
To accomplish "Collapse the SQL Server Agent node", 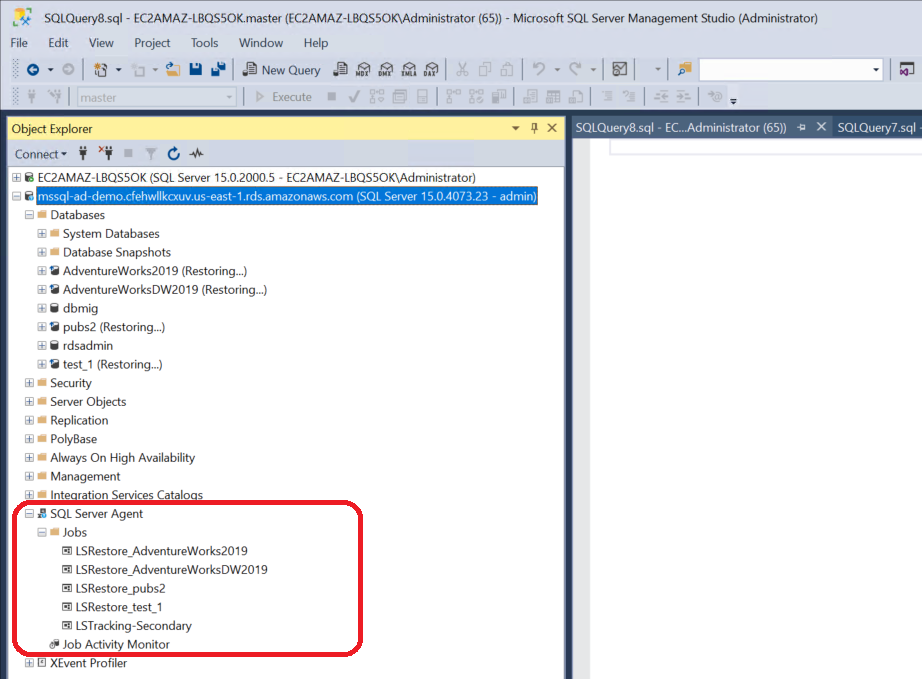I will tap(29, 514).
